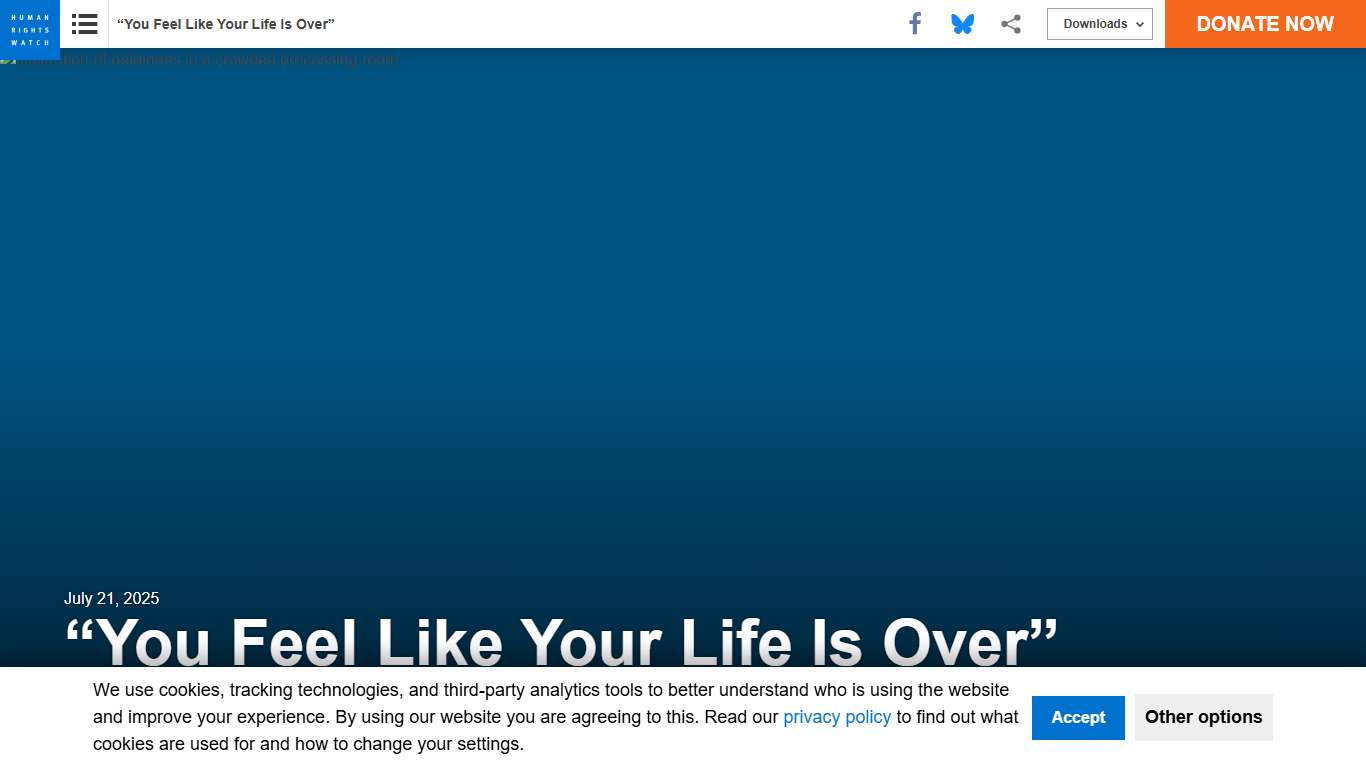The height and width of the screenshot is (768, 1366).
Task: Open the generic share options icon
Action: pyautogui.click(x=1011, y=24)
